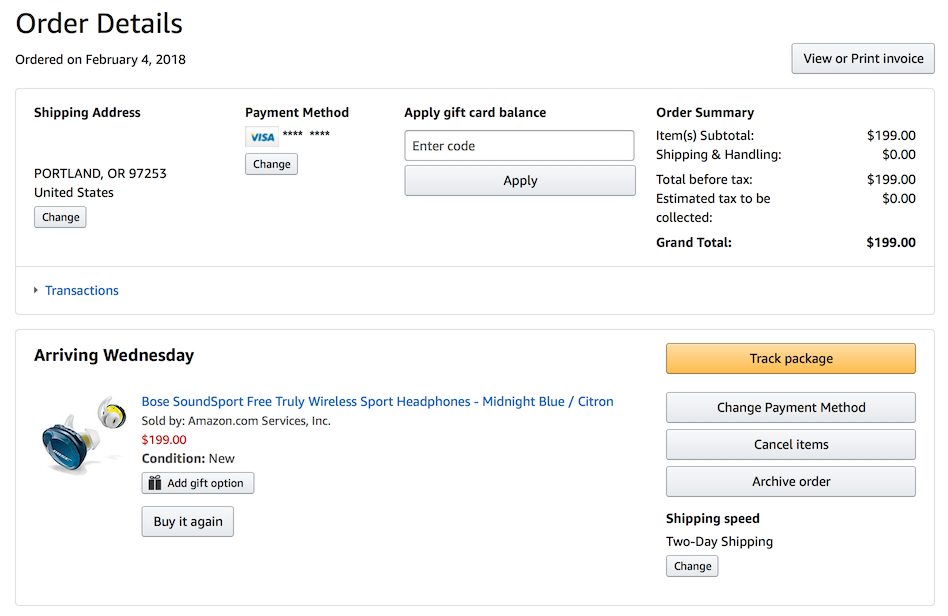Image resolution: width=948 pixels, height=616 pixels.
Task: Change the payment method under the Visa card
Action: coord(271,164)
